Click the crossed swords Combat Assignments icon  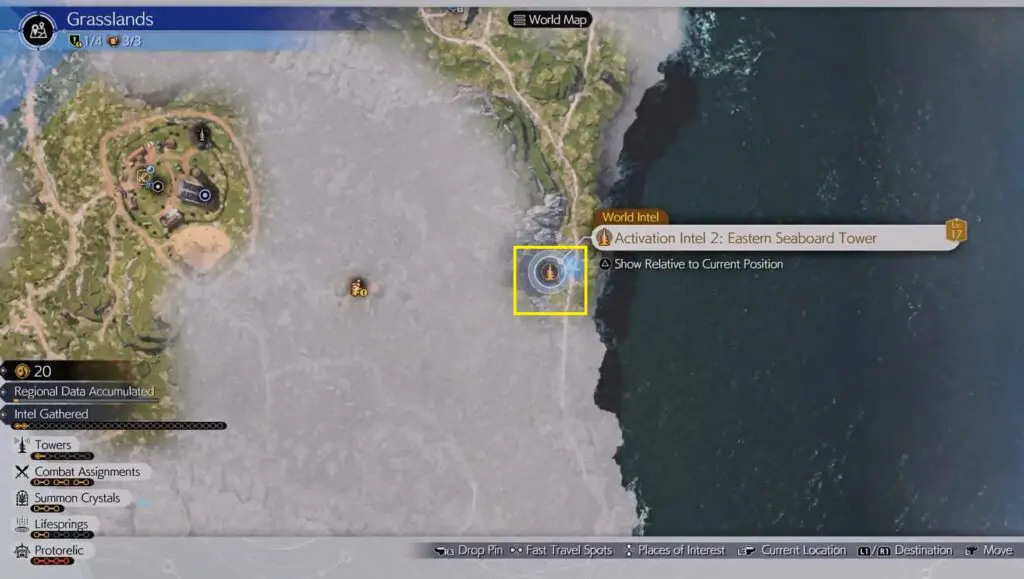tap(22, 471)
